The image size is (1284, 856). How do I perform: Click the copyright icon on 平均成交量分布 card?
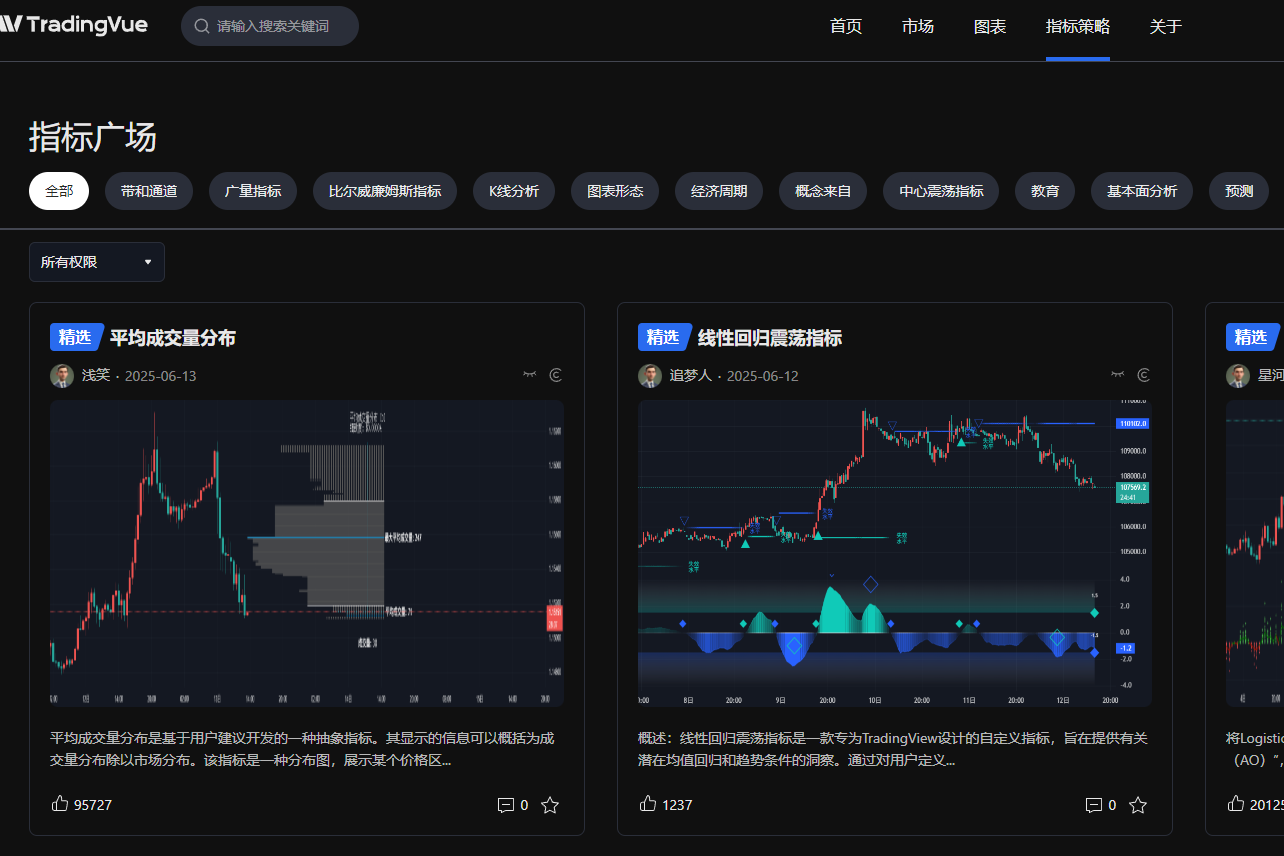pyautogui.click(x=556, y=375)
